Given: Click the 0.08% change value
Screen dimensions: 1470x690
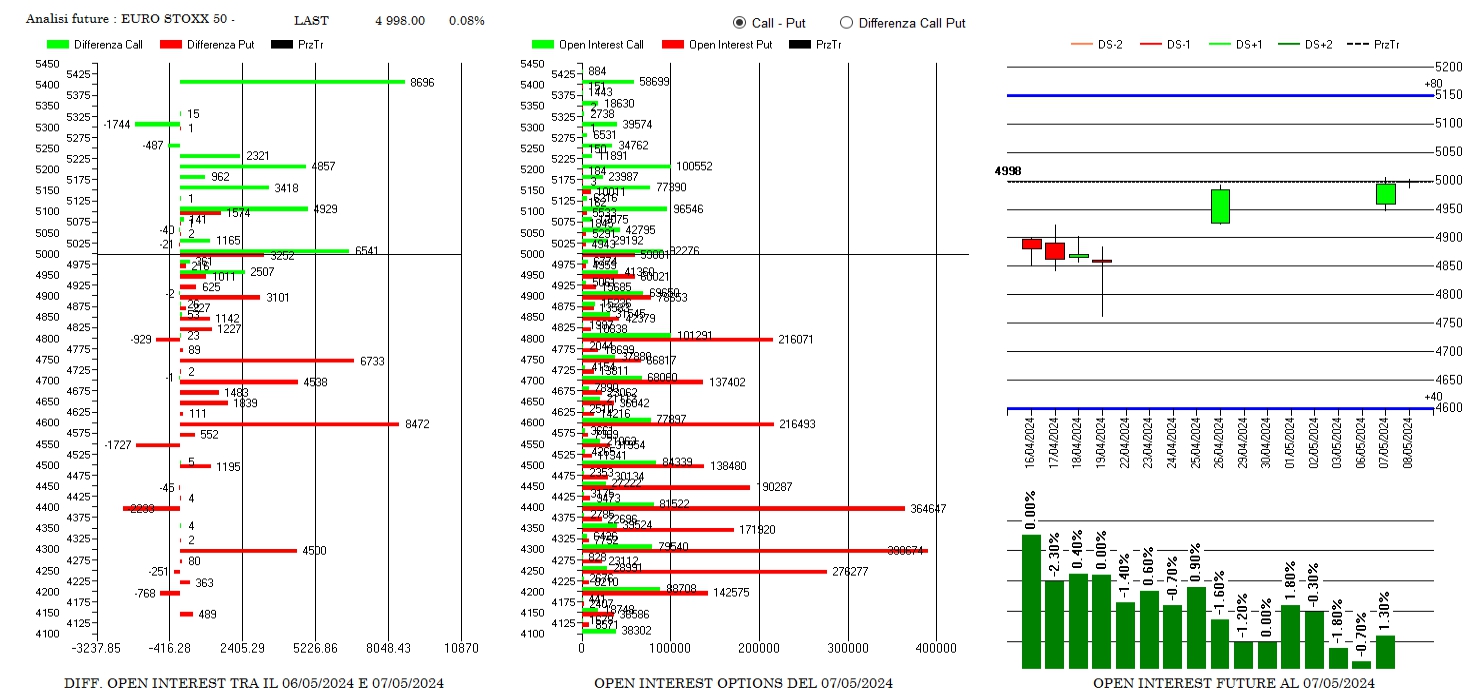Looking at the screenshot, I should tap(467, 21).
